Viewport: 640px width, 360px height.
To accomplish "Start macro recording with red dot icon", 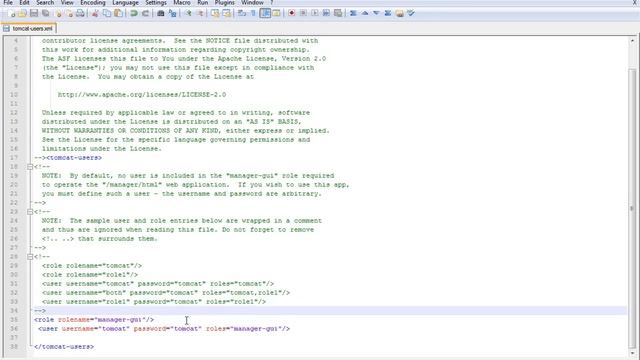I will (291, 13).
